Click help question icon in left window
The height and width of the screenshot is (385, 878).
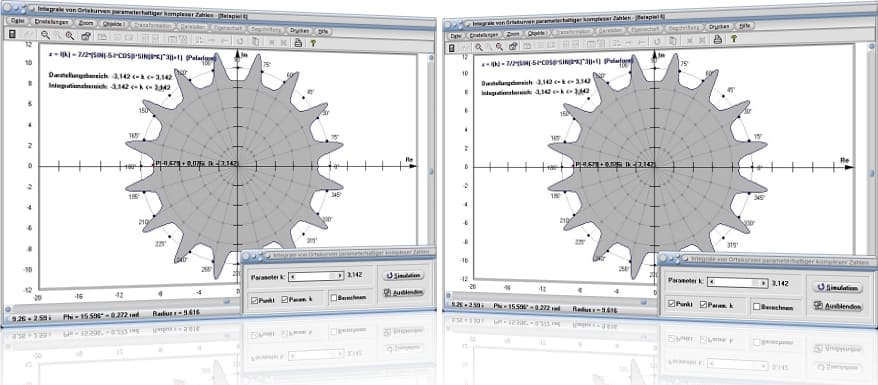pyautogui.click(x=313, y=43)
